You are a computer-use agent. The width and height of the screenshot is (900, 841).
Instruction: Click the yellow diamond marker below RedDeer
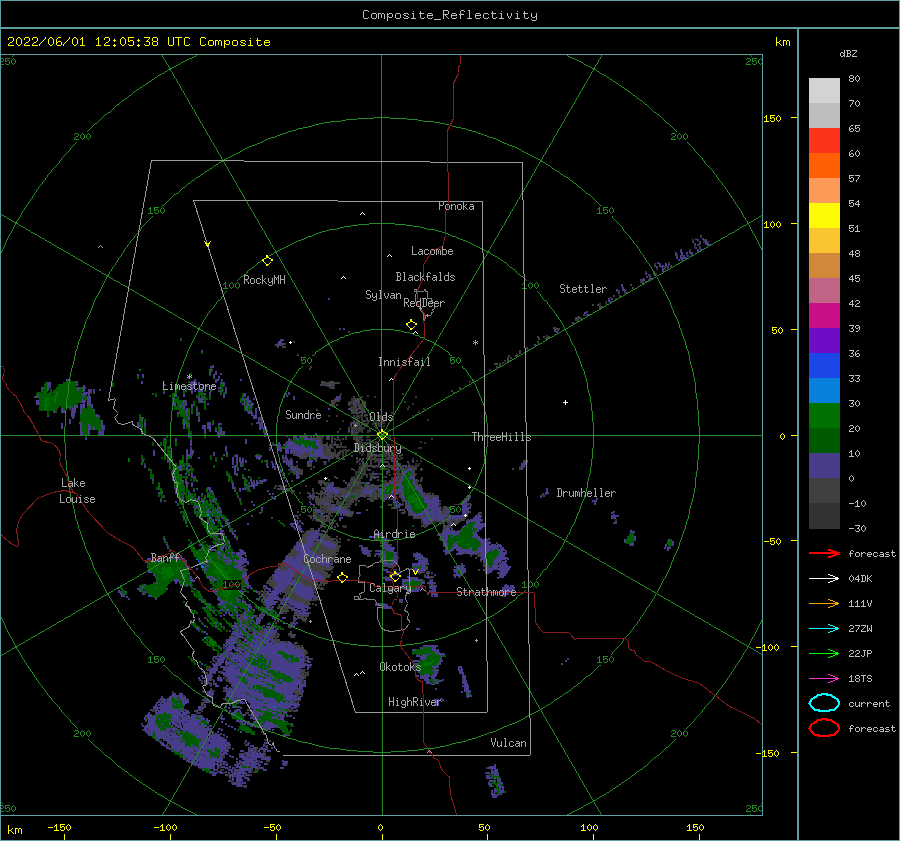[x=412, y=325]
